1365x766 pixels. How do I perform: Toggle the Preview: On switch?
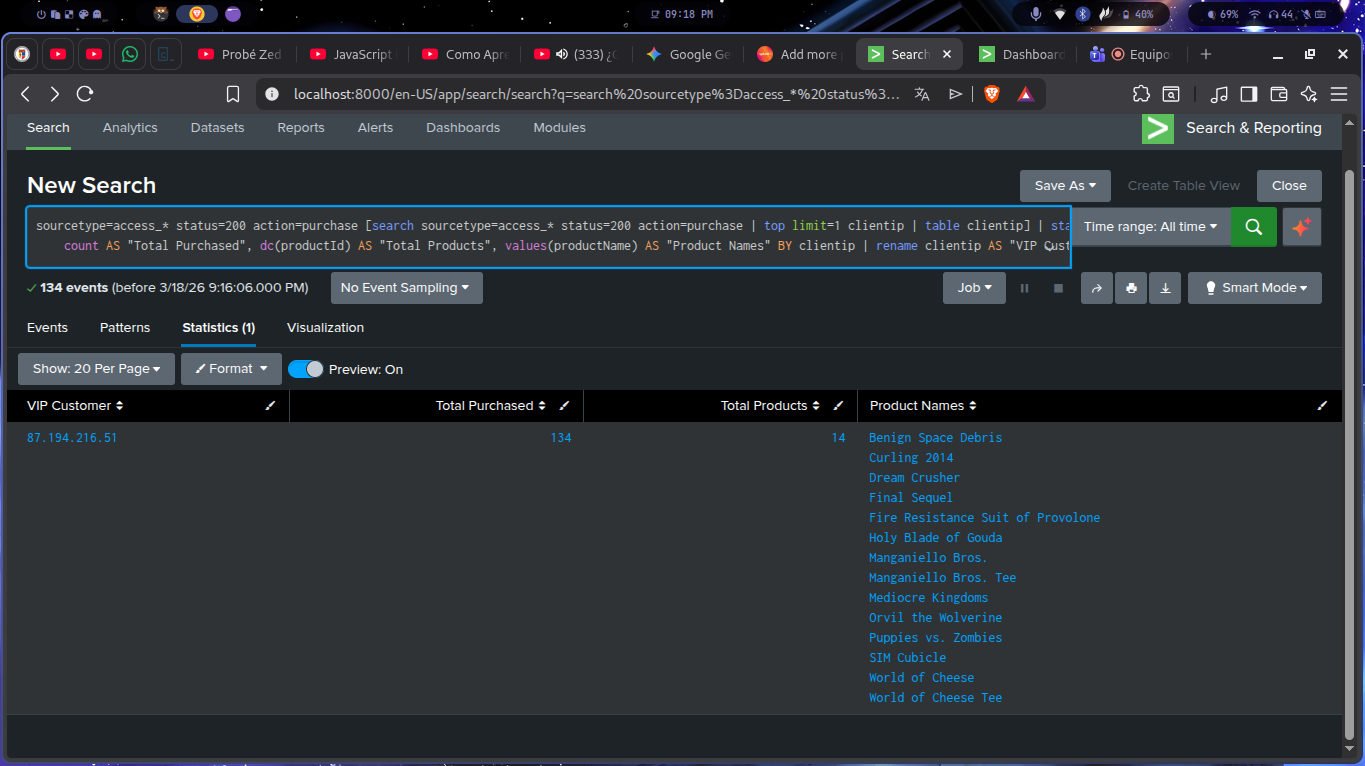[x=306, y=369]
